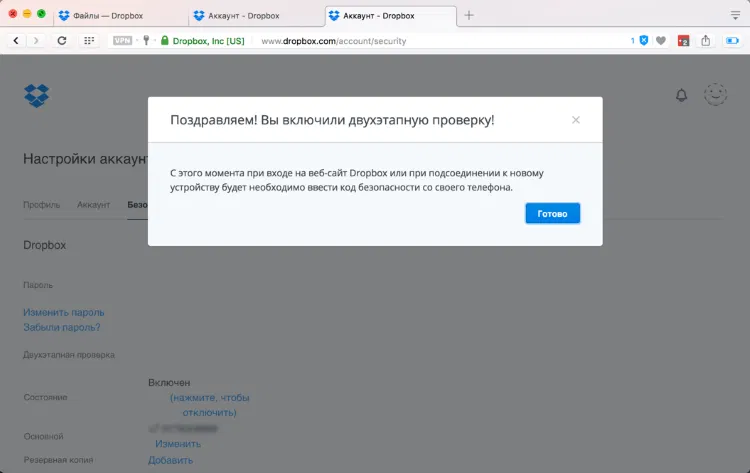Open the speed dial grid icon
The image size is (750, 473).
click(89, 41)
